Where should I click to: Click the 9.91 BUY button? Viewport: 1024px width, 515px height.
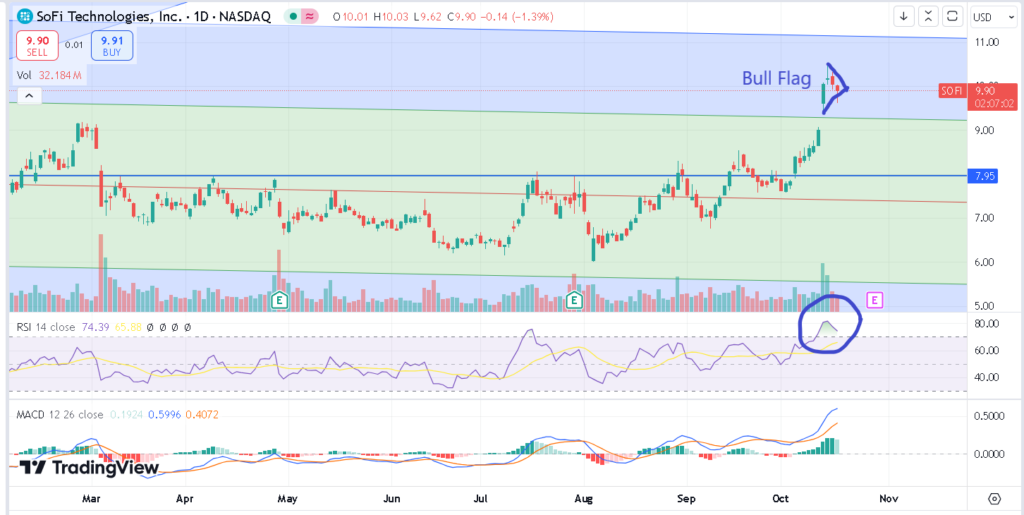(112, 45)
